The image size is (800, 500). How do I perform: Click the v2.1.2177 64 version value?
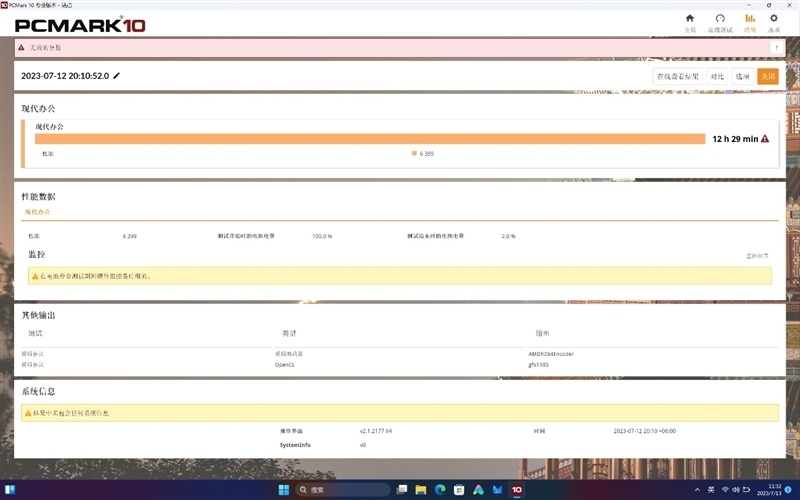[376, 431]
